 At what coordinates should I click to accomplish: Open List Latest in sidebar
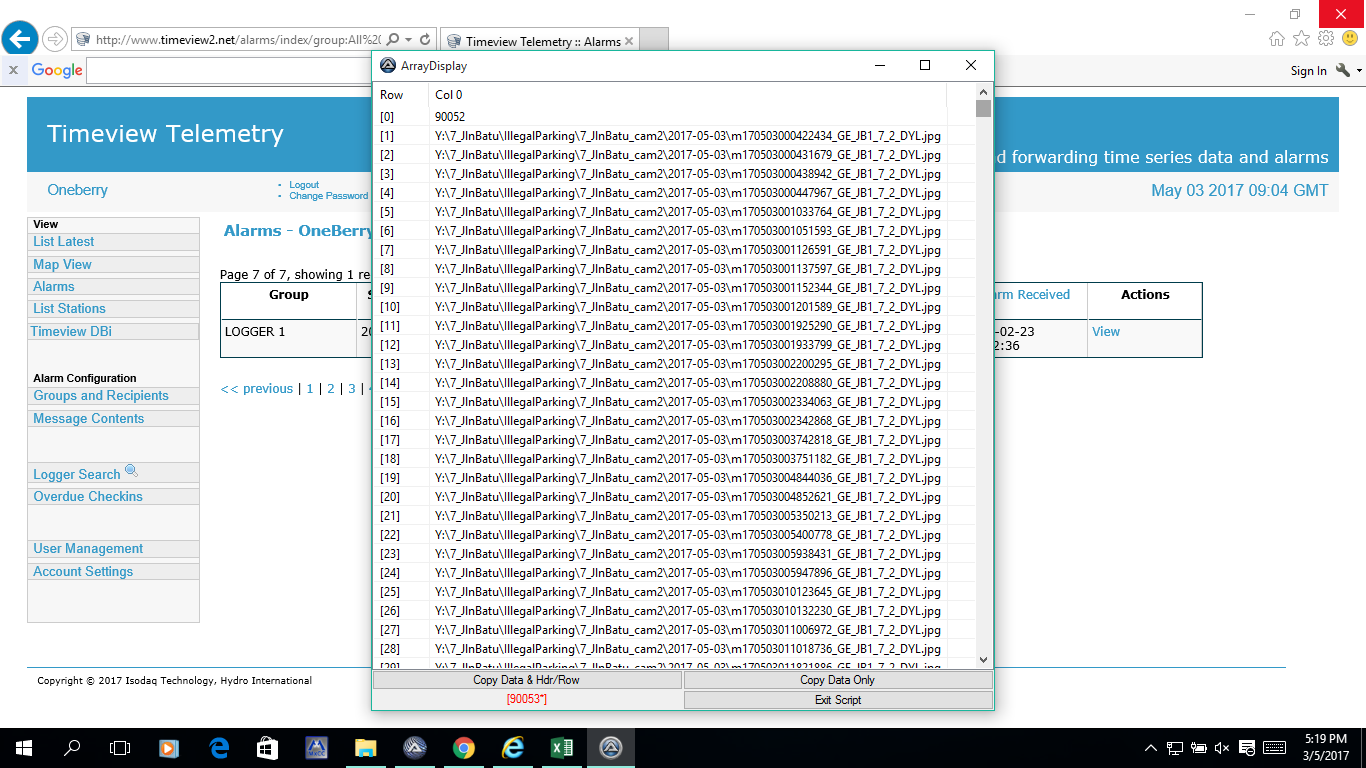click(64, 241)
